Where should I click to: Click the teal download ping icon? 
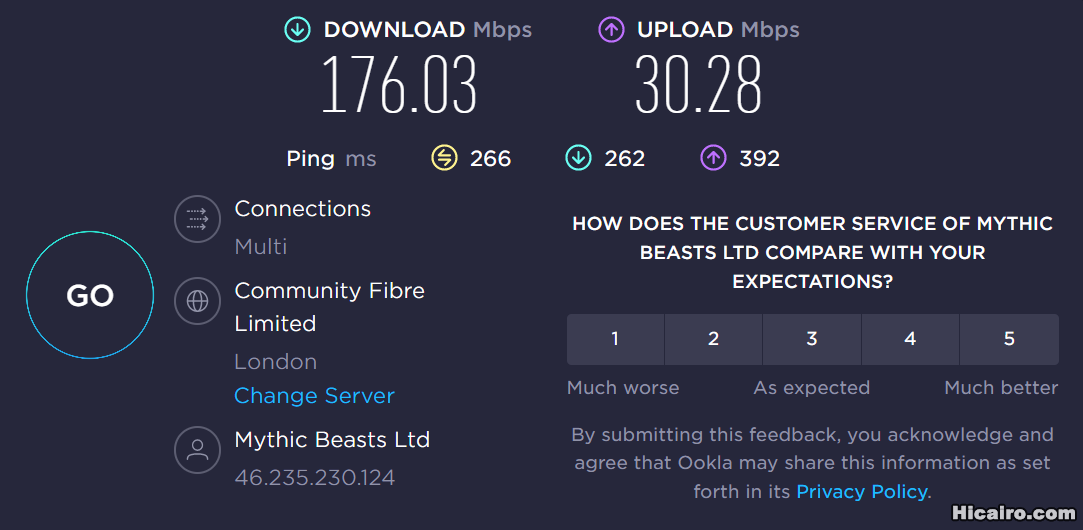coord(578,158)
